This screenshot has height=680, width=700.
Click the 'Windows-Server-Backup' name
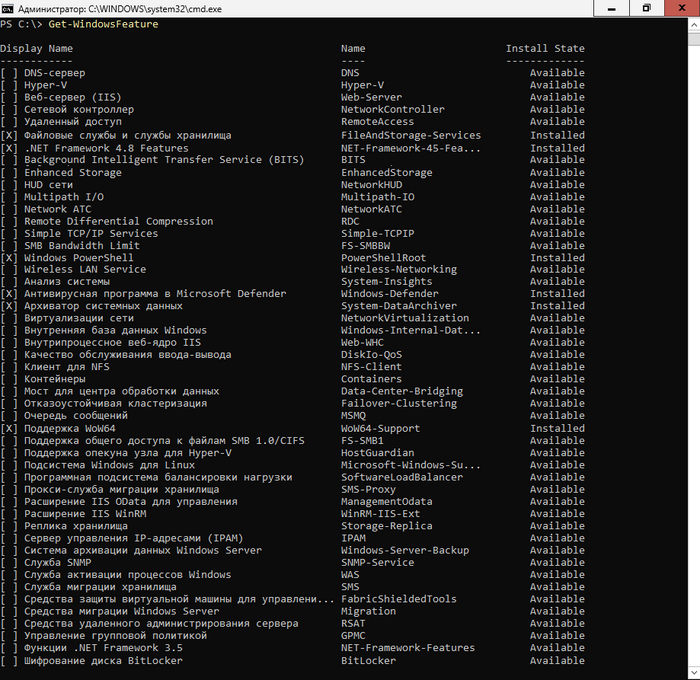pos(405,550)
